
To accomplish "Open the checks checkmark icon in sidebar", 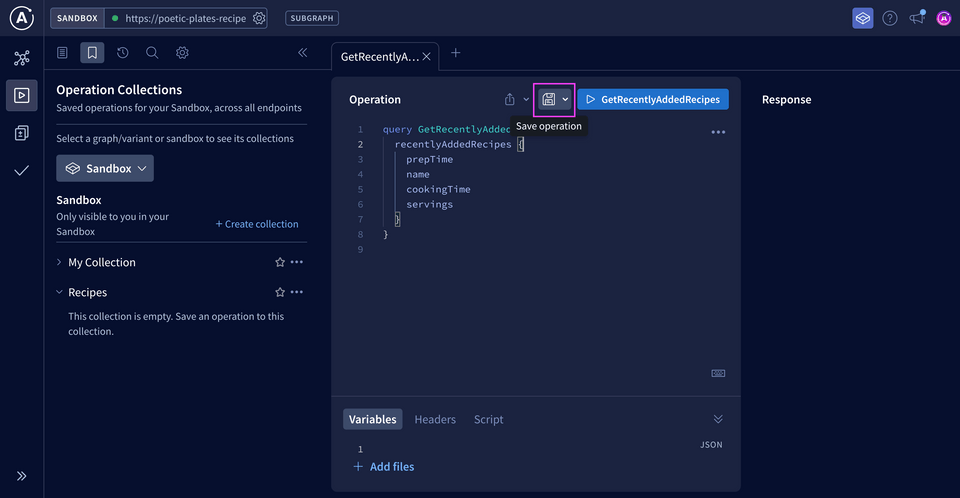I will pos(21,170).
